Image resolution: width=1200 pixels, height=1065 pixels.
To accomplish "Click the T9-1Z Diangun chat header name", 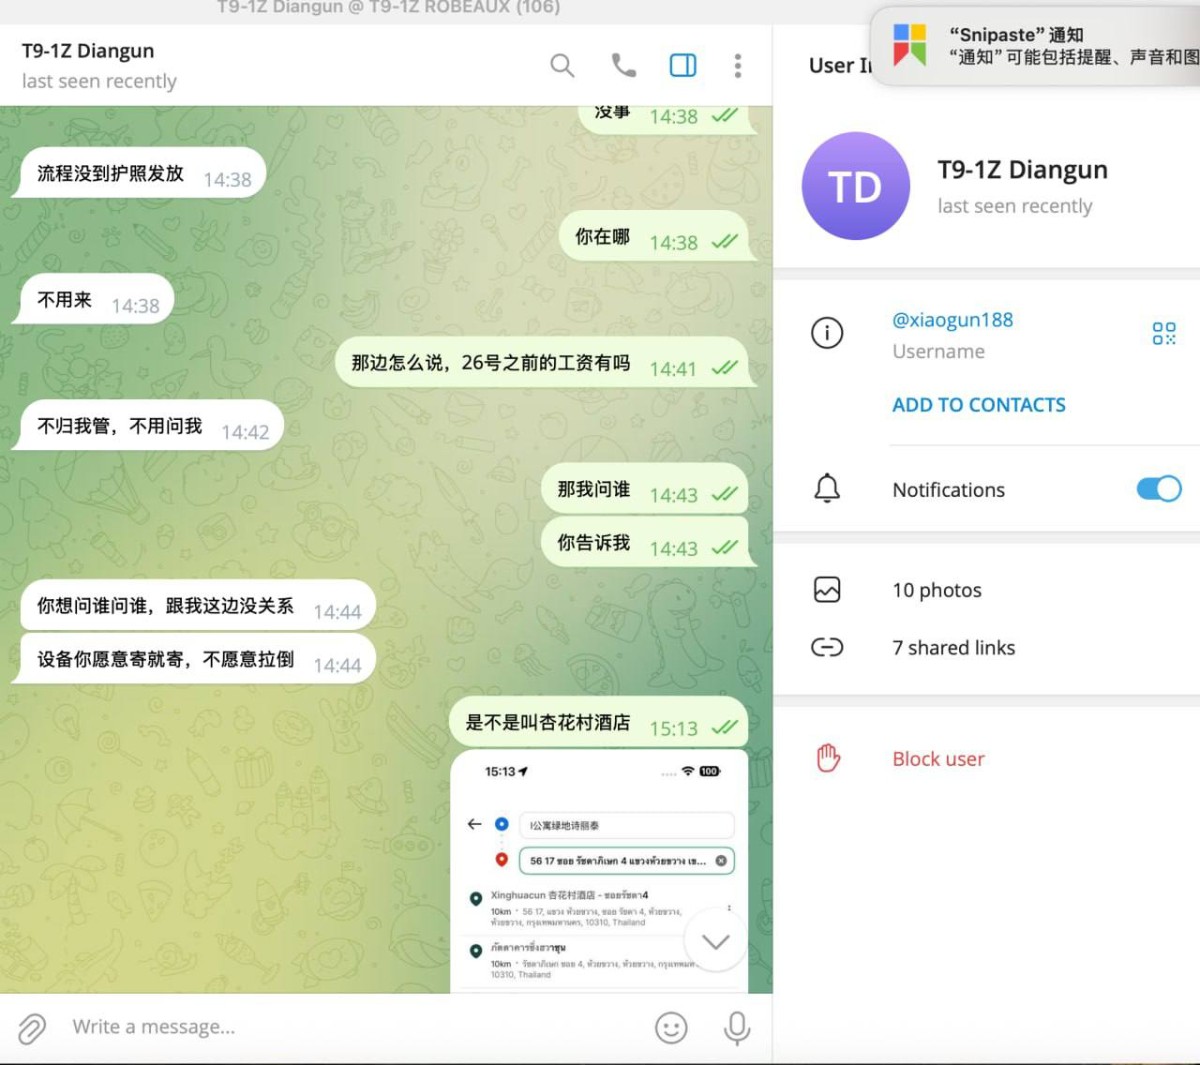I will coord(88,51).
